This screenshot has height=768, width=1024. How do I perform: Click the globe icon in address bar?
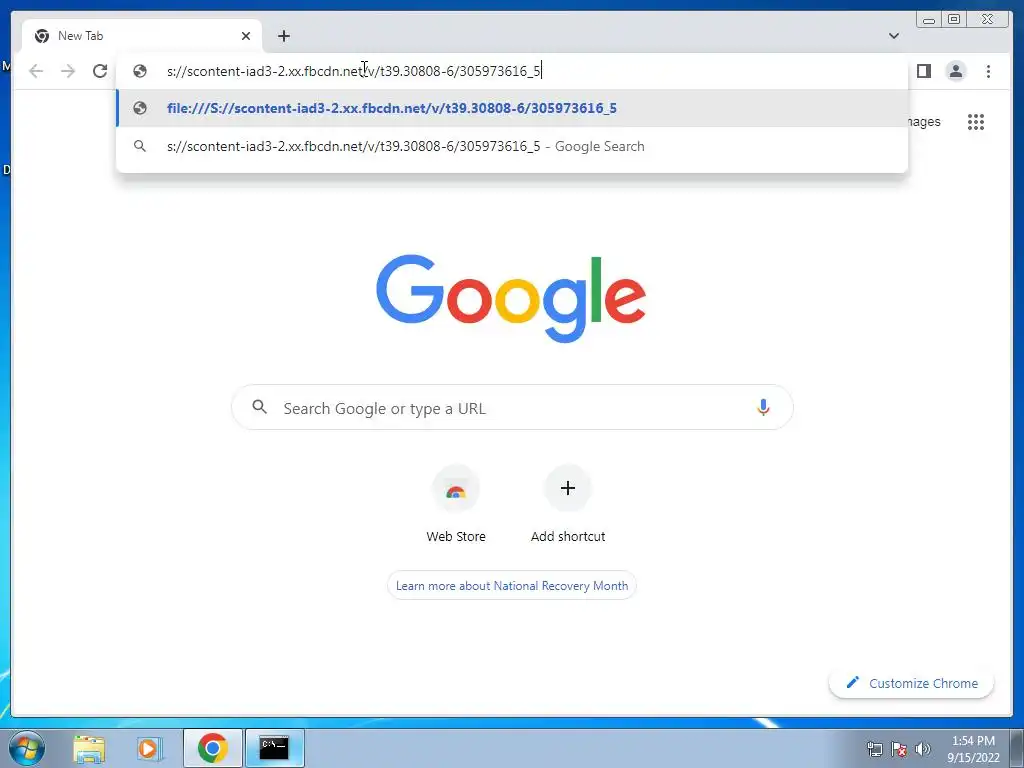(x=140, y=71)
